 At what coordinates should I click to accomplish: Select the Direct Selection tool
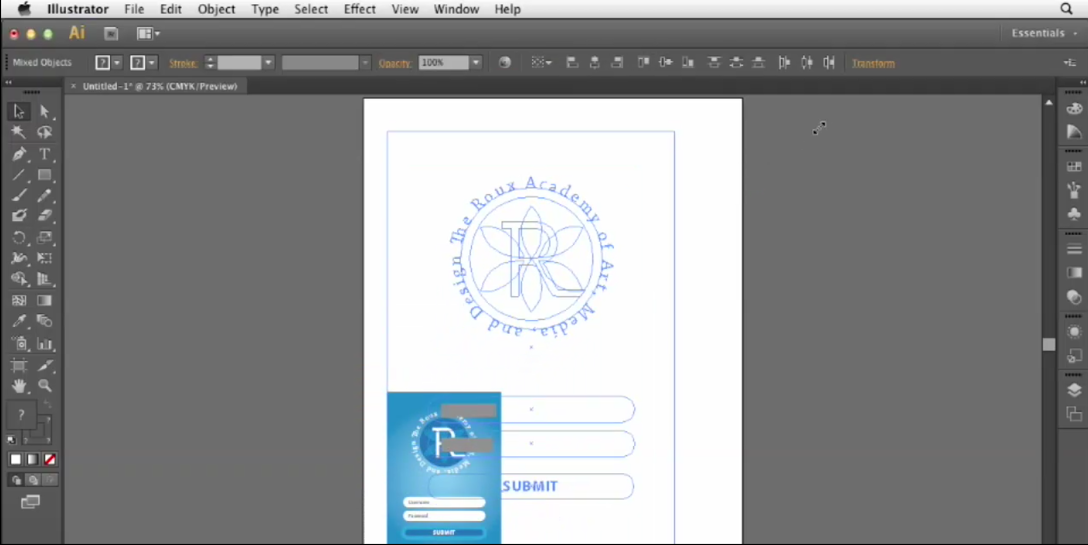(x=44, y=111)
